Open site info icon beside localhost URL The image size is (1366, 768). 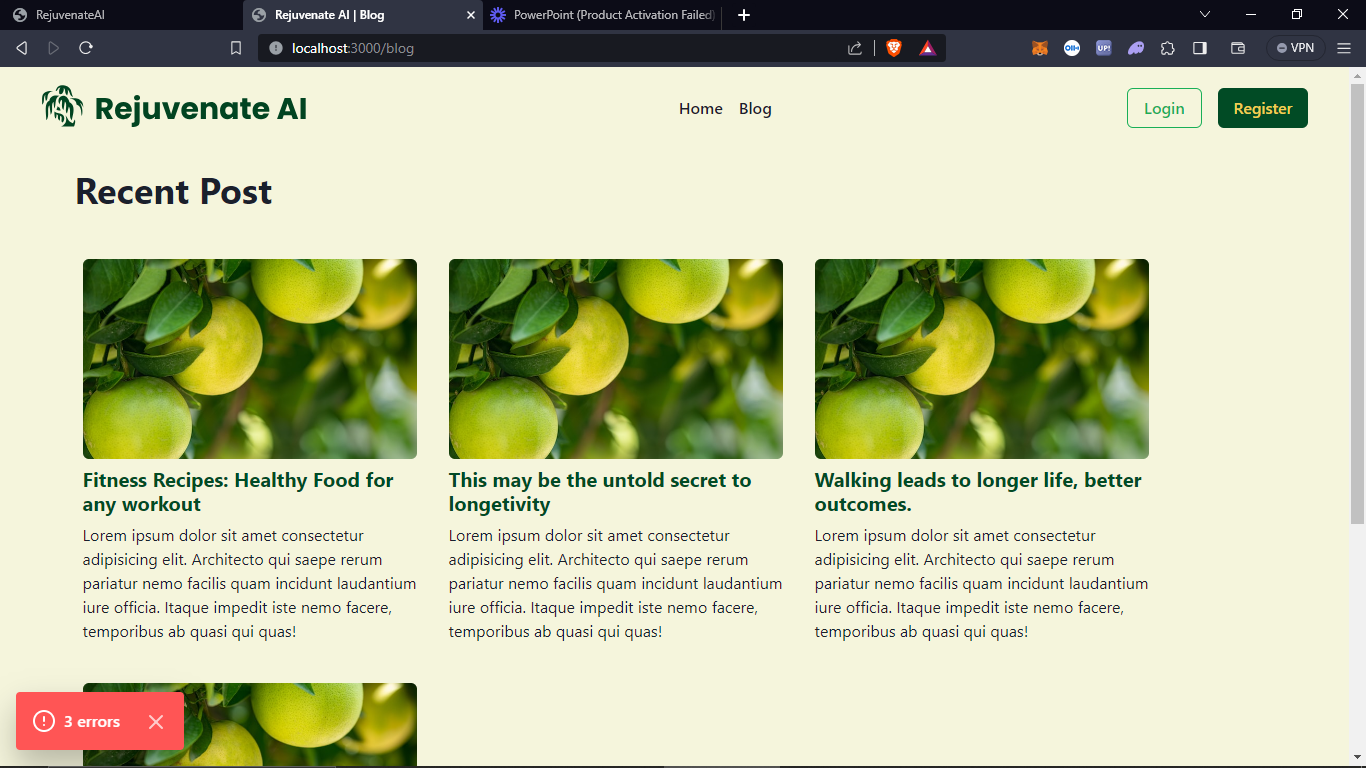276,48
